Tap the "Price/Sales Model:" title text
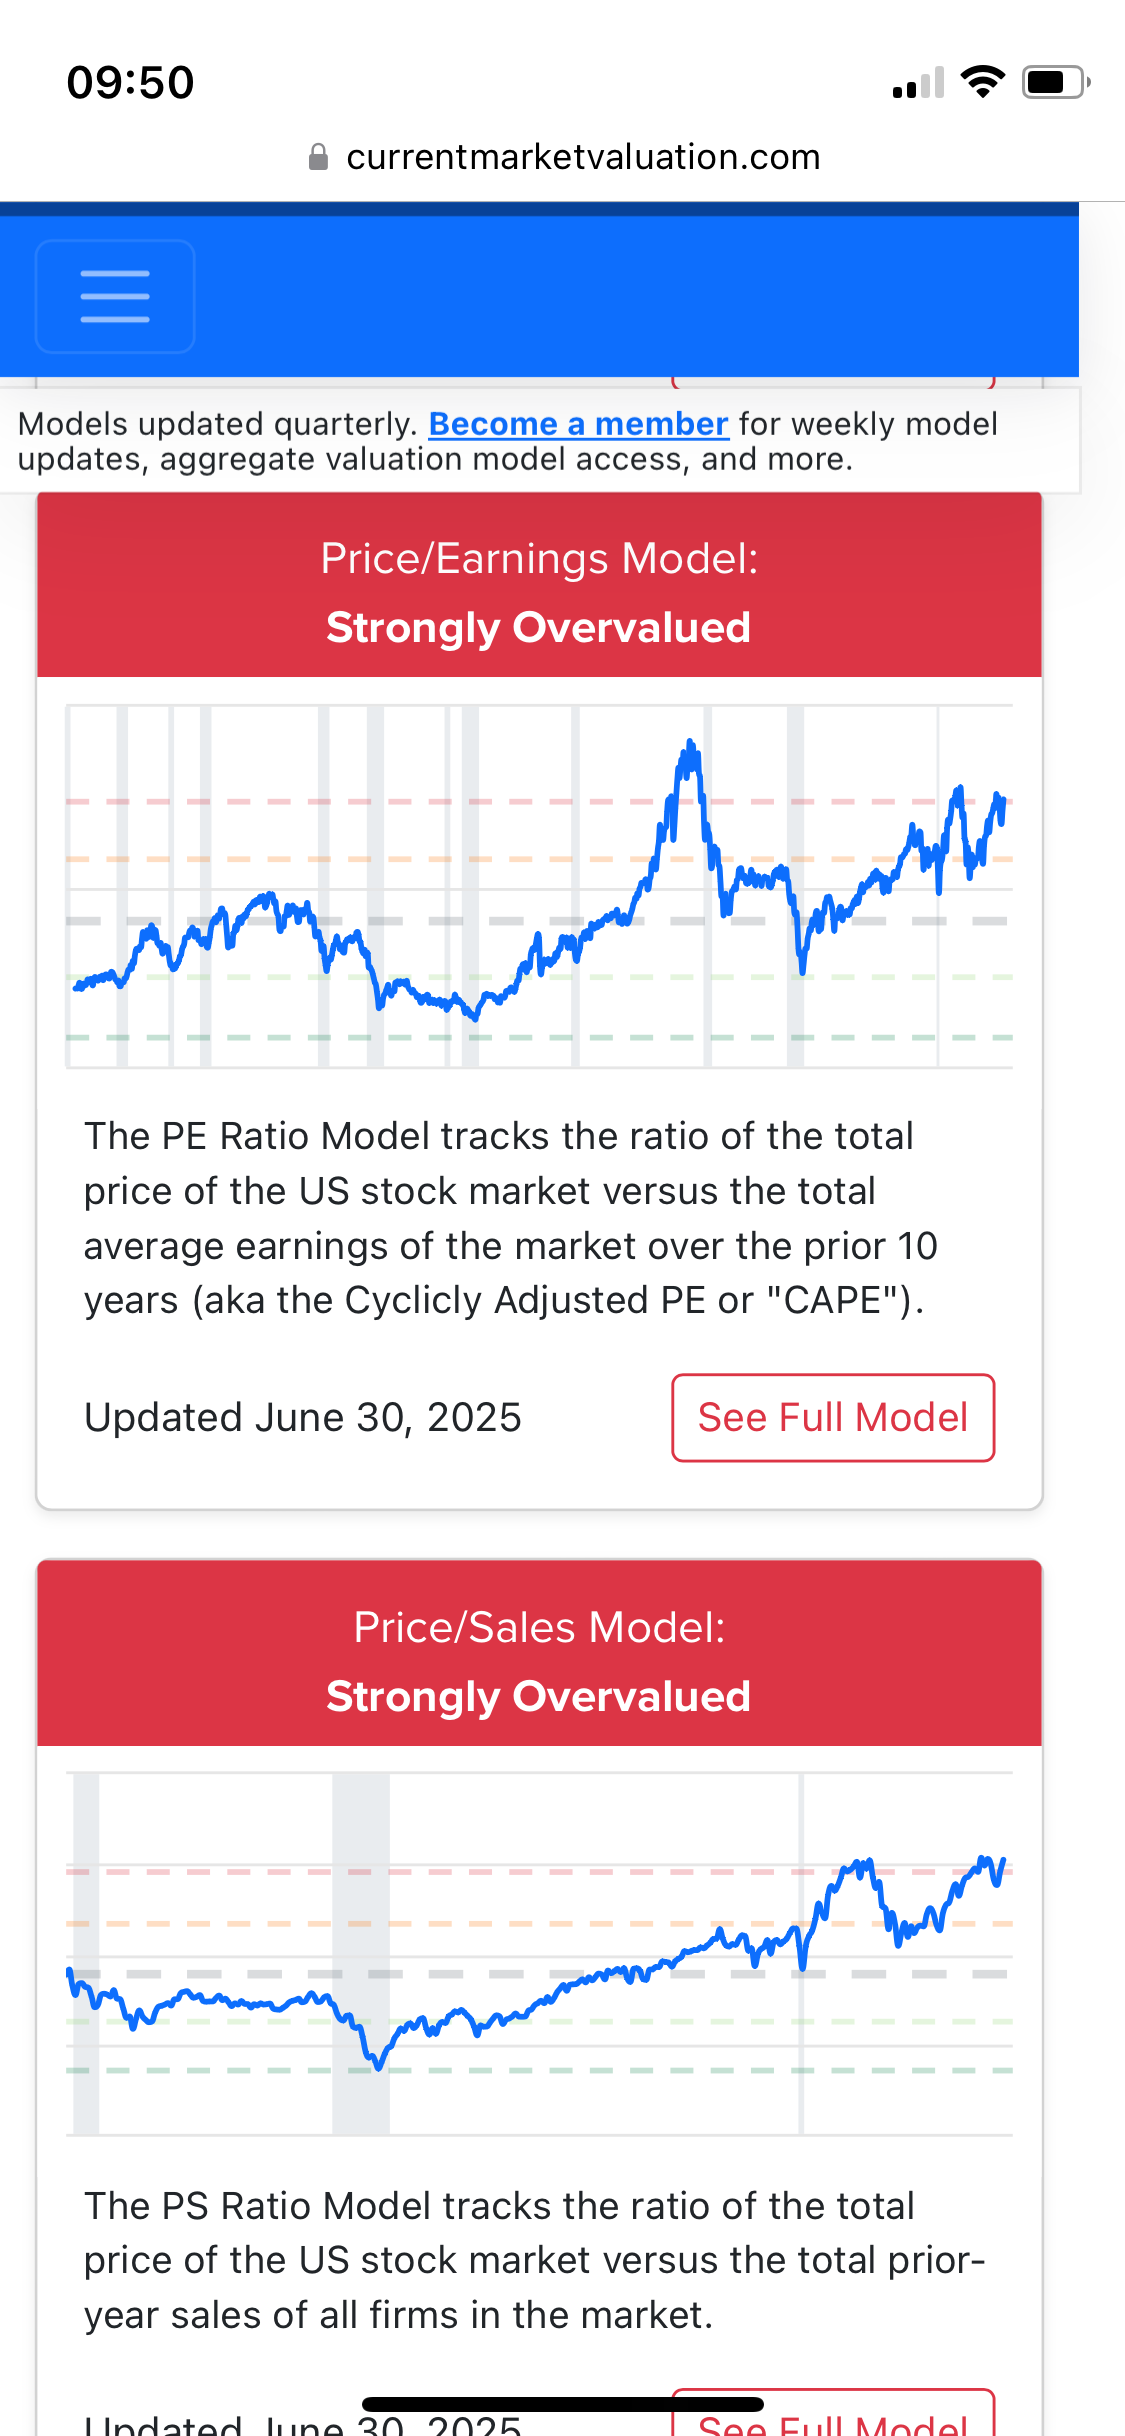1125x2436 pixels. (x=539, y=1628)
